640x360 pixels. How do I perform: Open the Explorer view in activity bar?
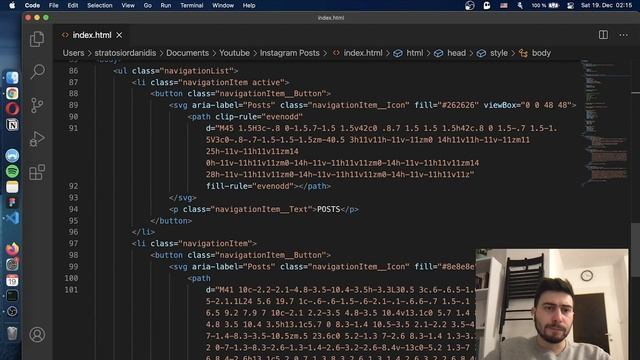(x=37, y=39)
